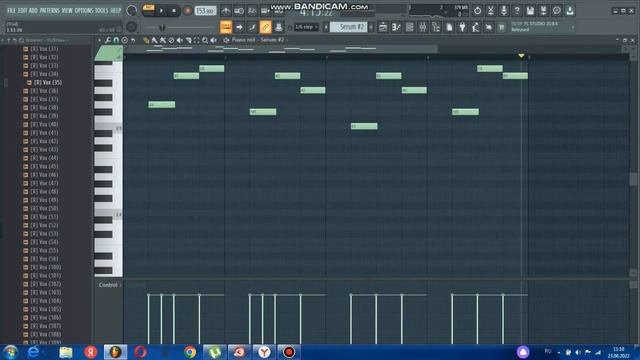Select Vox (35) in browser
The width and height of the screenshot is (640, 360).
point(48,82)
